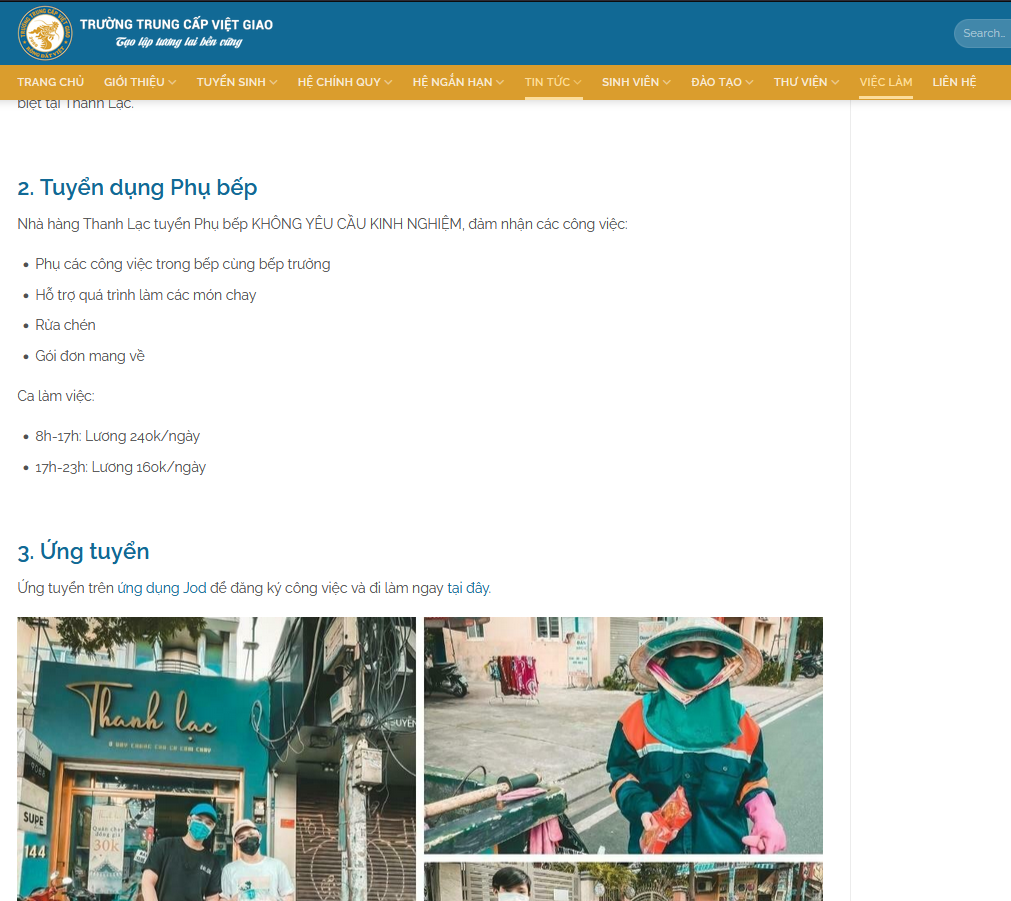
Task: Open the Tin Tức menu
Action: [x=553, y=82]
